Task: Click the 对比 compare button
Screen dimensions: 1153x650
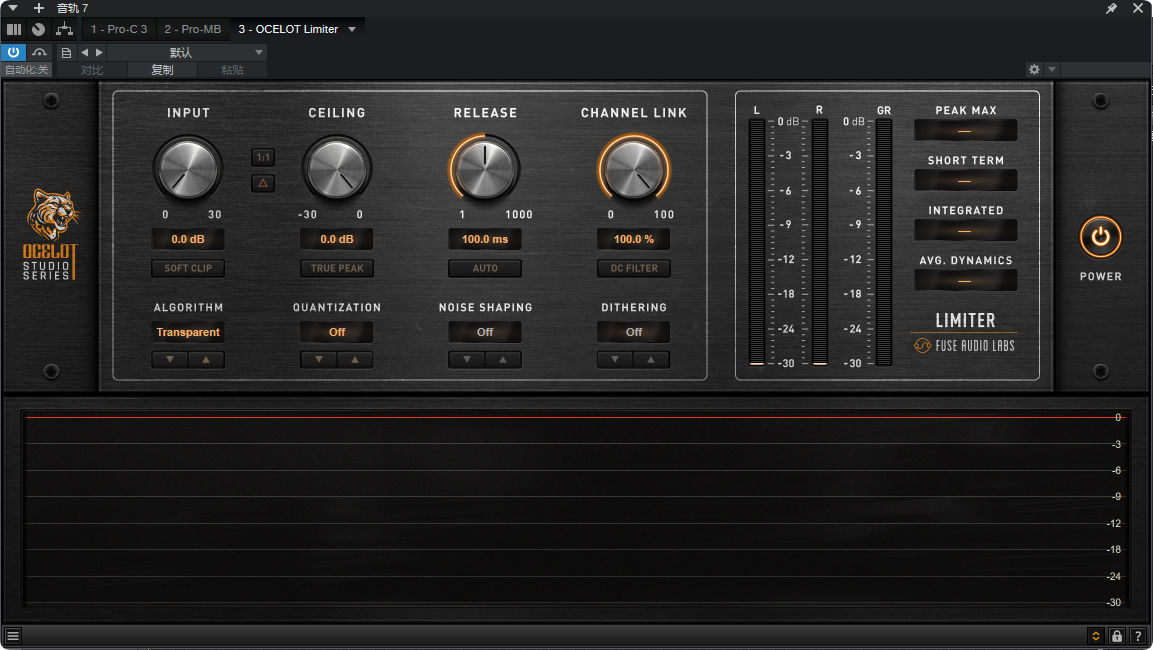Action: coord(92,70)
